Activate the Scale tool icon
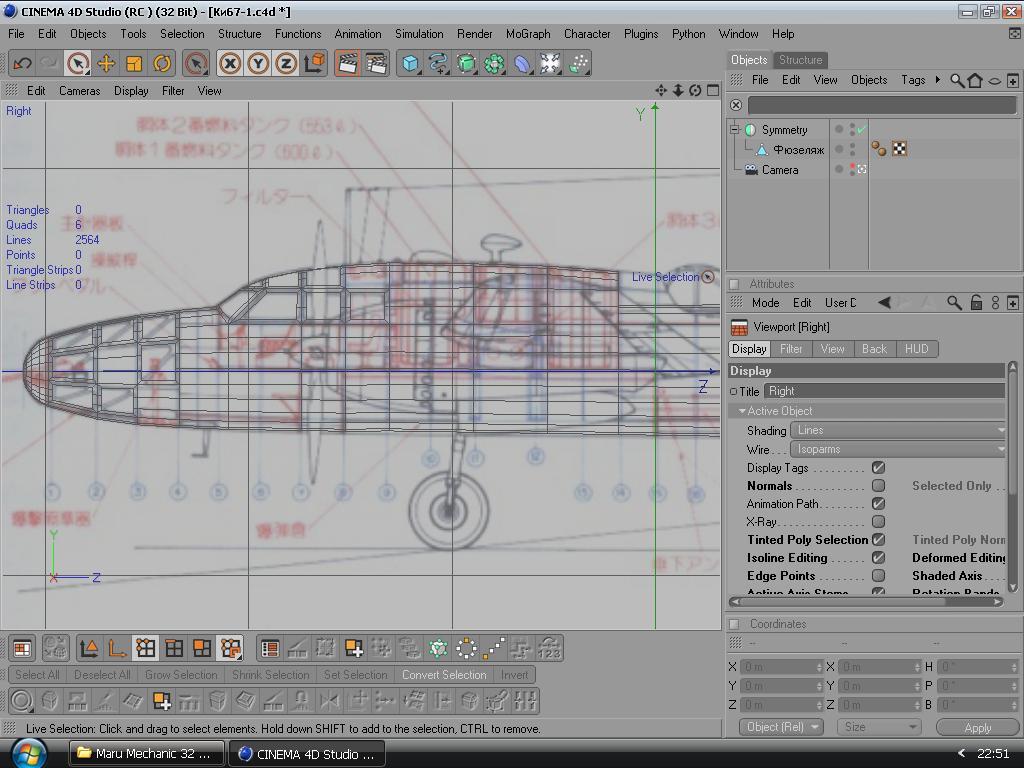 point(134,63)
